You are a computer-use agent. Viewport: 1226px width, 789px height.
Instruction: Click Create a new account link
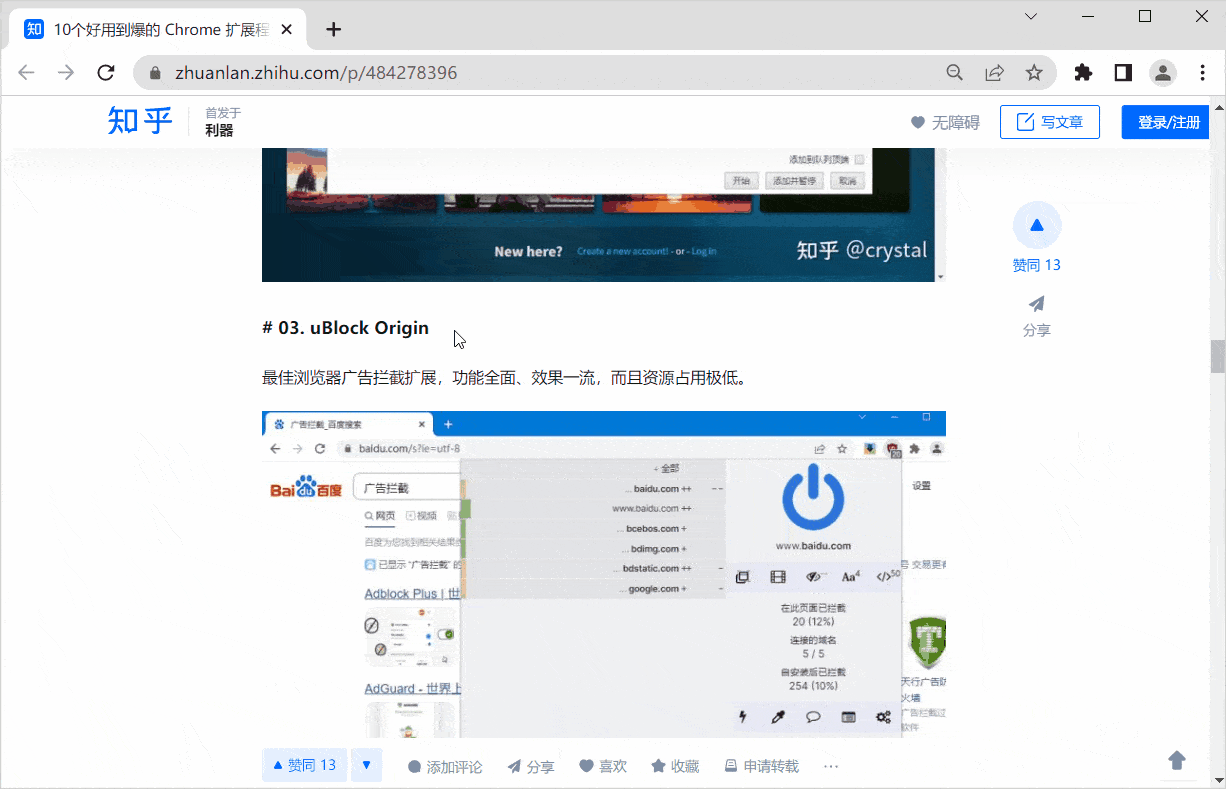tap(622, 251)
